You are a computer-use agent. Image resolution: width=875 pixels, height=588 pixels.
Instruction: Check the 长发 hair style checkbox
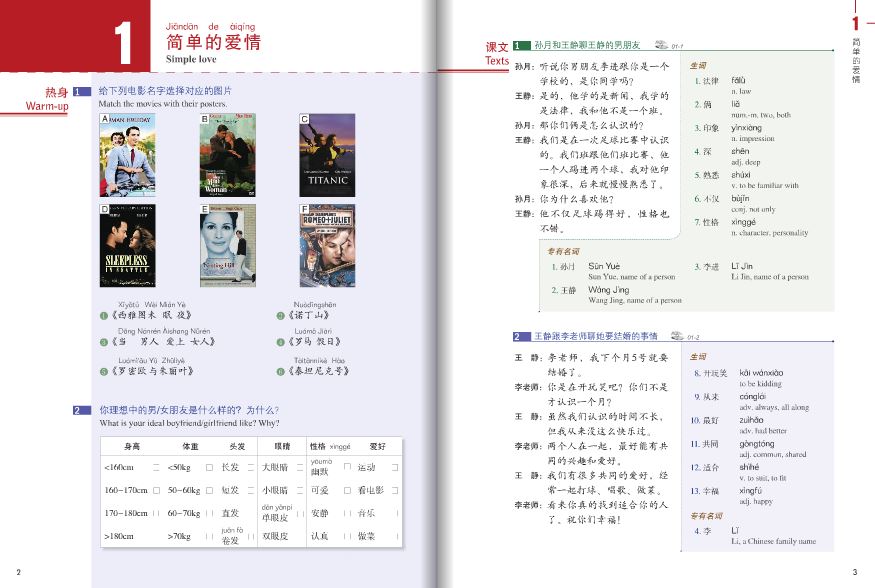(250, 468)
